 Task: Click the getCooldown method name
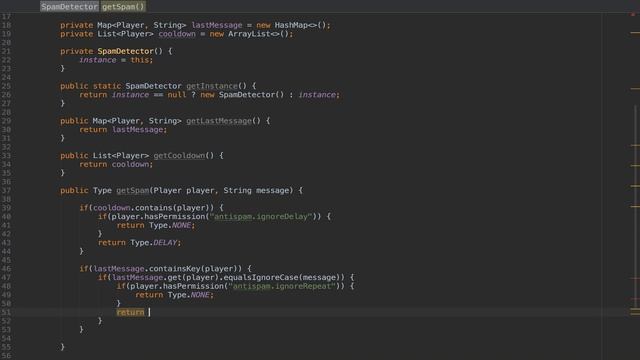(x=179, y=156)
